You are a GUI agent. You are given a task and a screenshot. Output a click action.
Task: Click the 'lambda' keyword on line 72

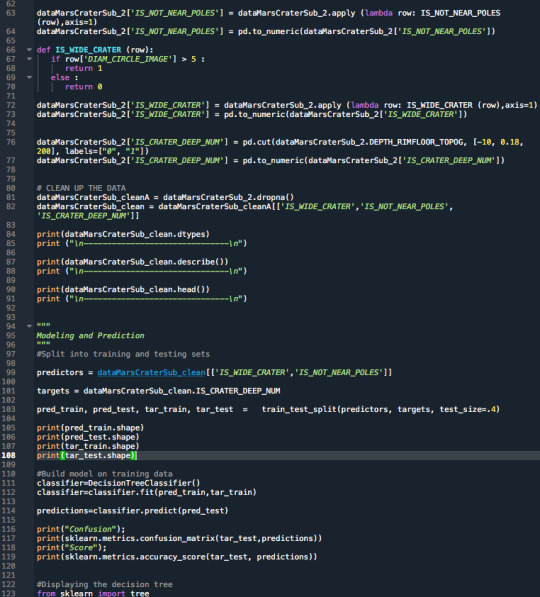click(365, 105)
